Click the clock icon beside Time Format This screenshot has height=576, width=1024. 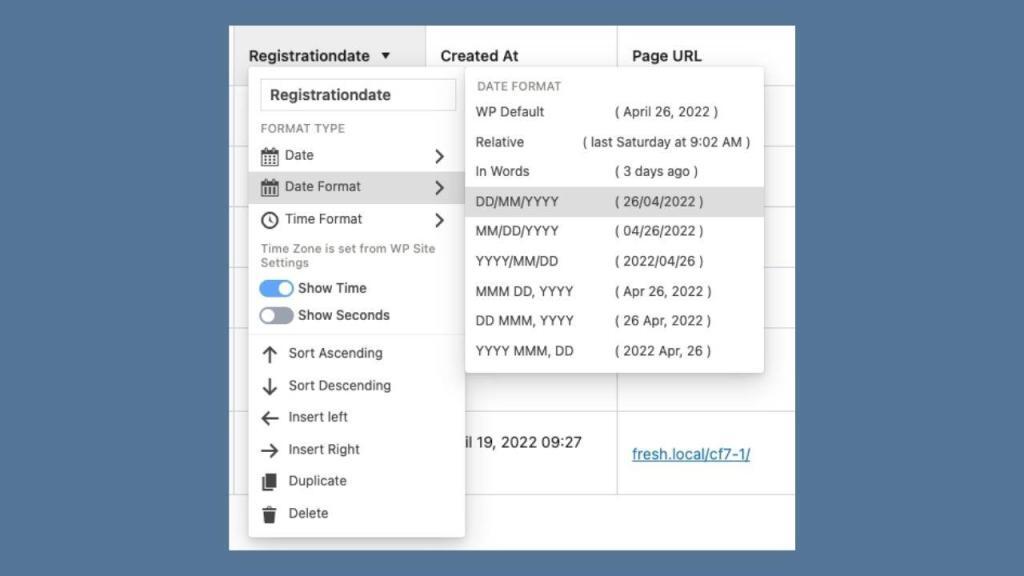[x=270, y=220]
